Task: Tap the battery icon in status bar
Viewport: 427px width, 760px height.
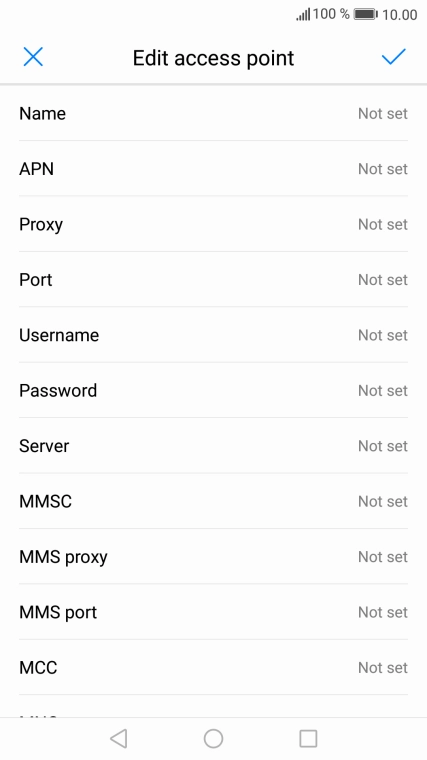Action: 365,14
